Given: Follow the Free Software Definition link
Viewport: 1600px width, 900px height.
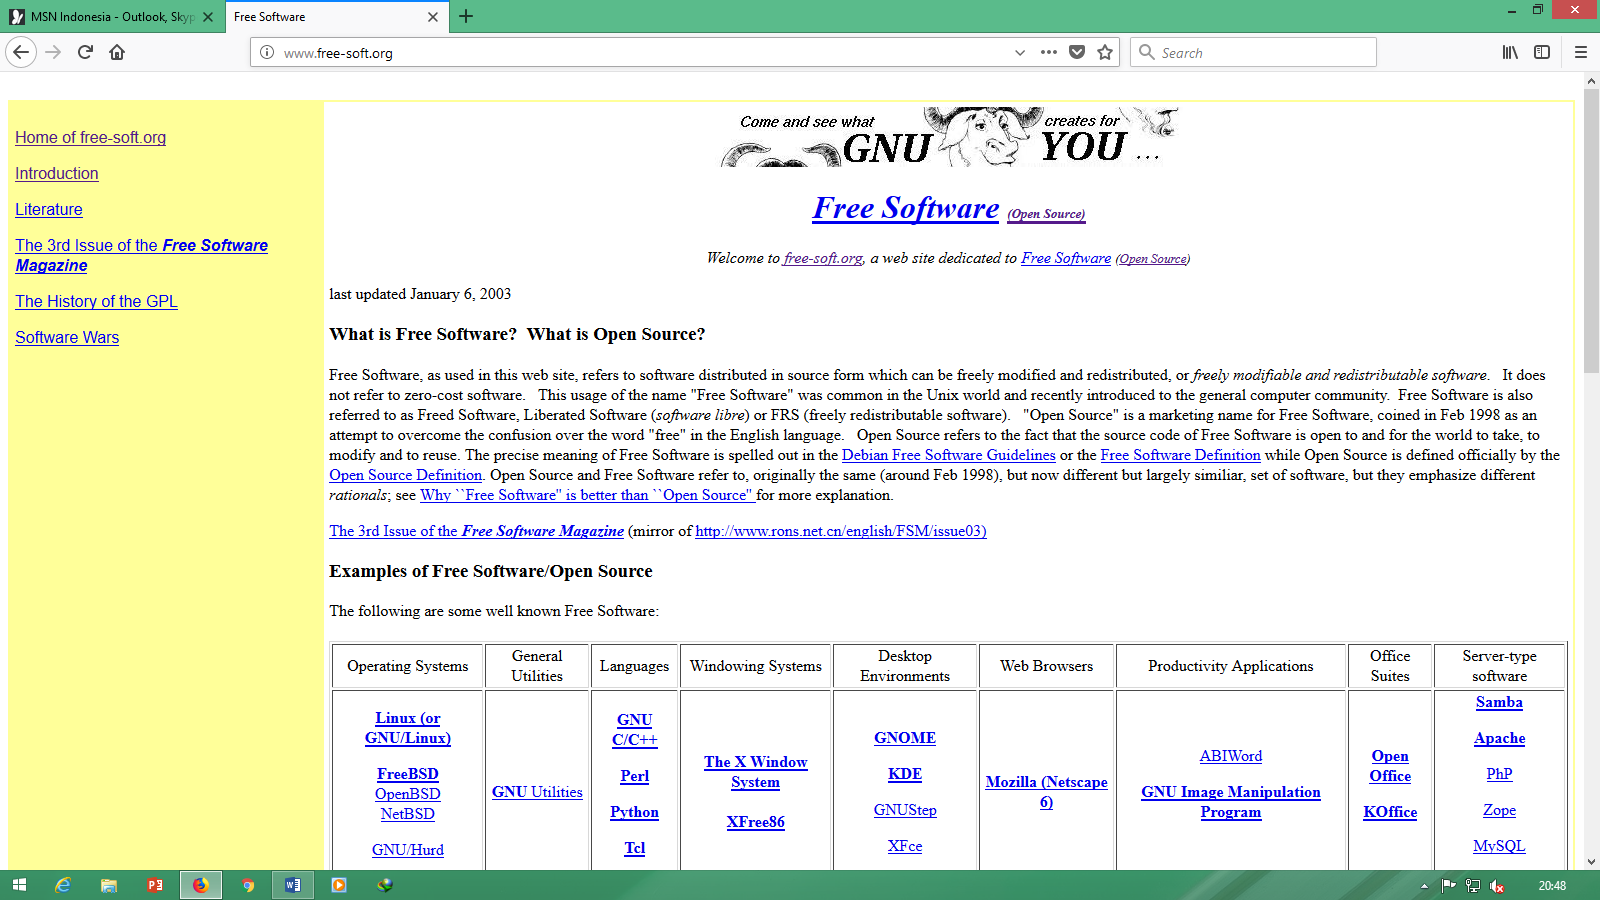Looking at the screenshot, I should [1180, 455].
